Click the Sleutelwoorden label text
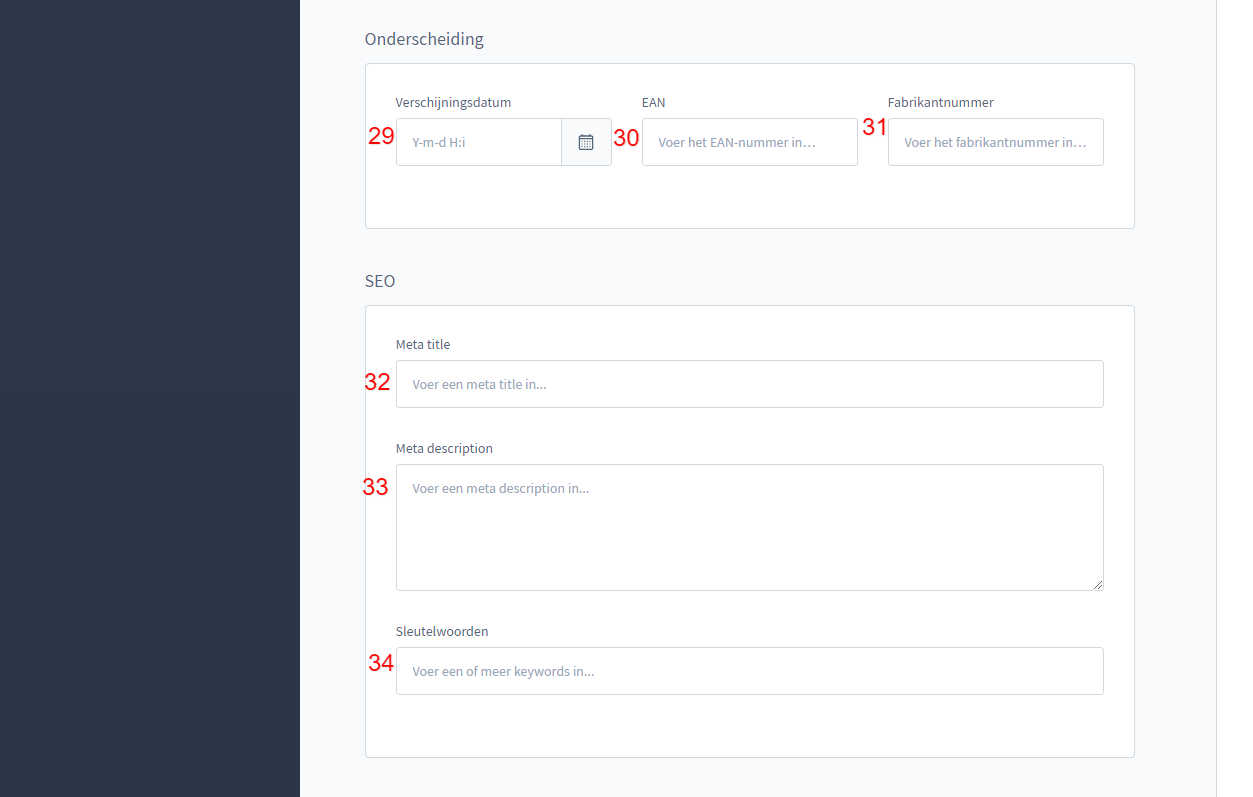The height and width of the screenshot is (797, 1253). click(x=442, y=631)
